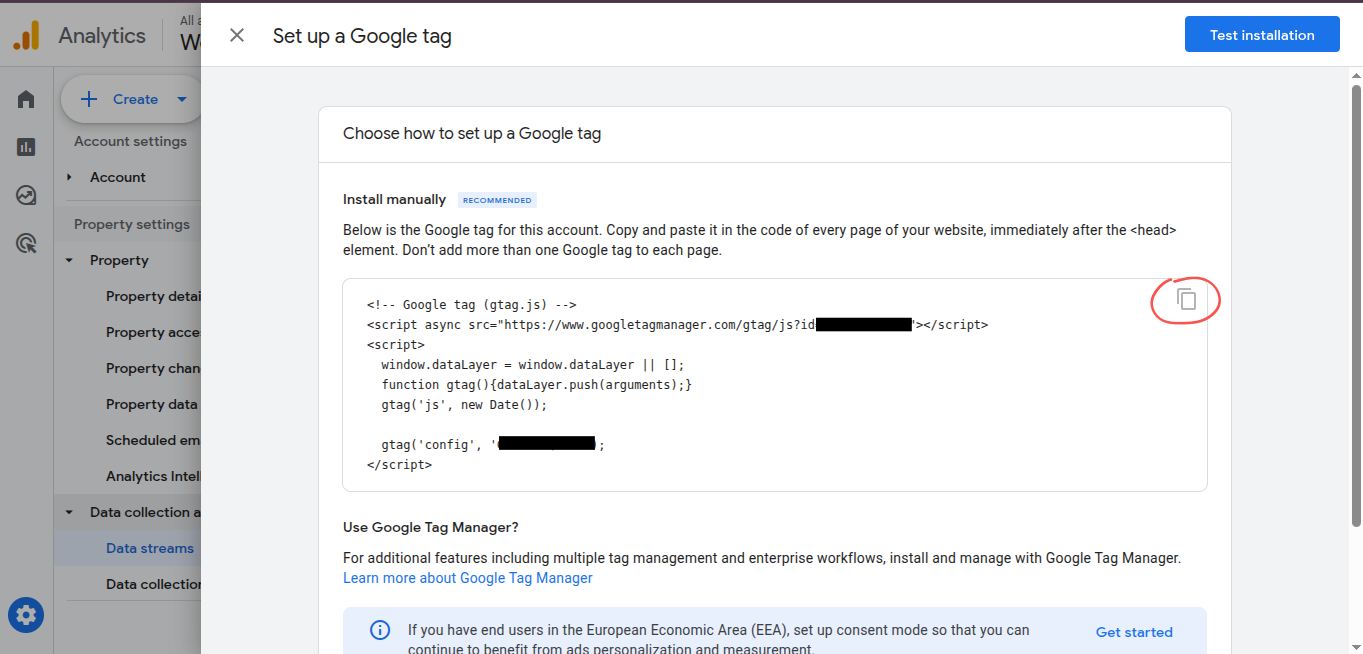1363x654 pixels.
Task: Click the Test installation button
Action: (1262, 34)
